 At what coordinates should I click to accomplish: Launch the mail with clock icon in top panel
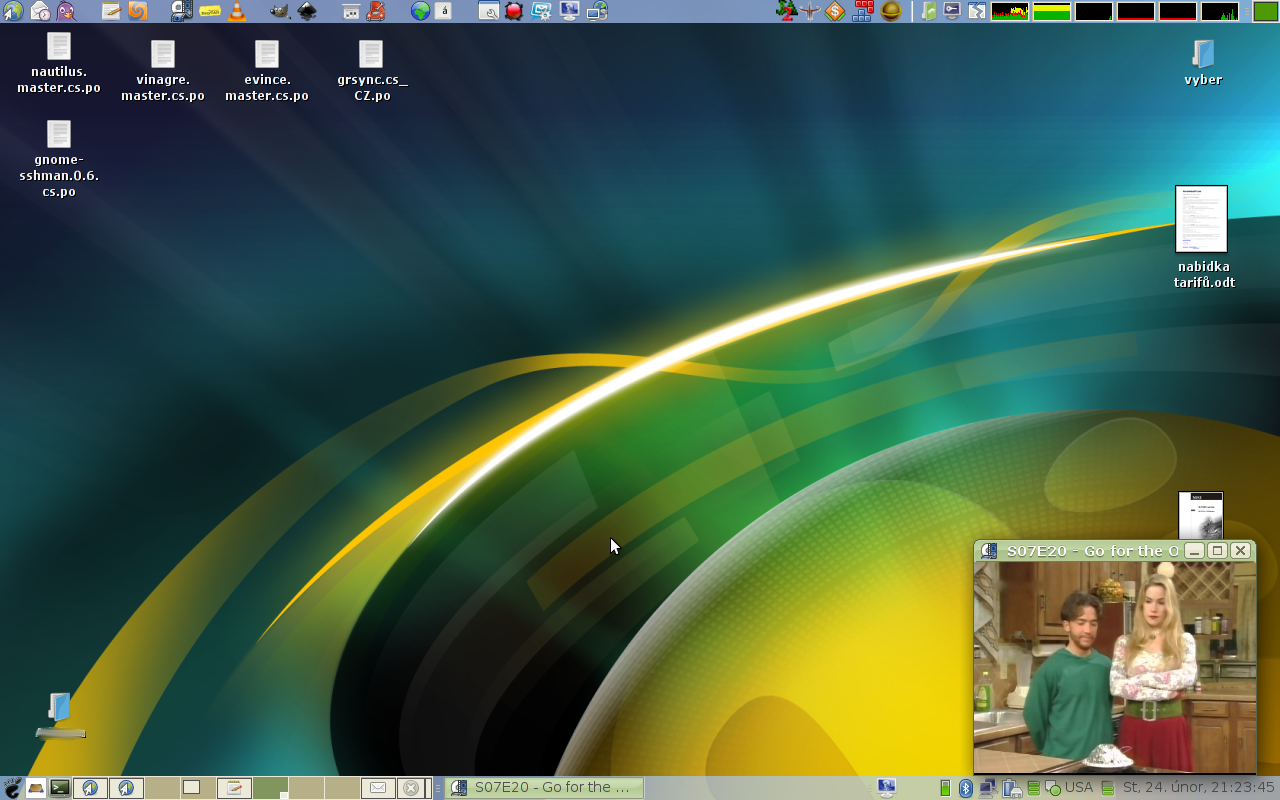(x=40, y=11)
